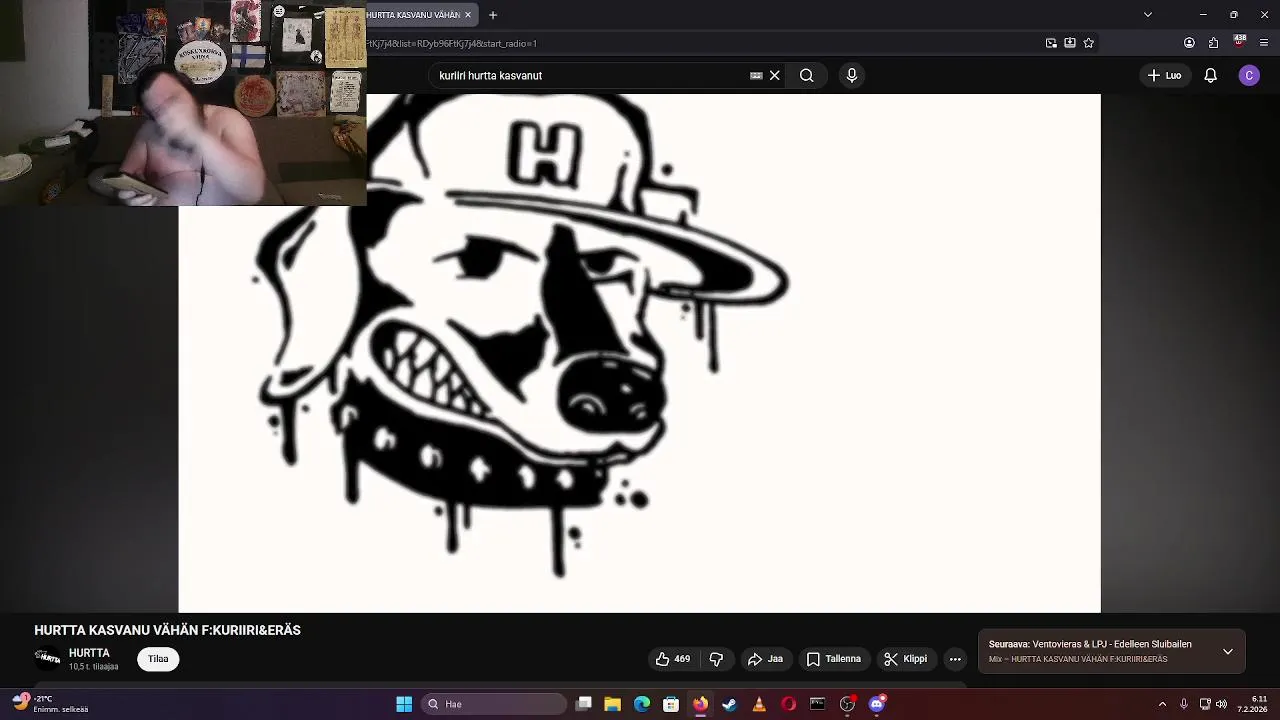The width and height of the screenshot is (1280, 720).
Task: Open Opera browser from taskbar
Action: click(788, 704)
